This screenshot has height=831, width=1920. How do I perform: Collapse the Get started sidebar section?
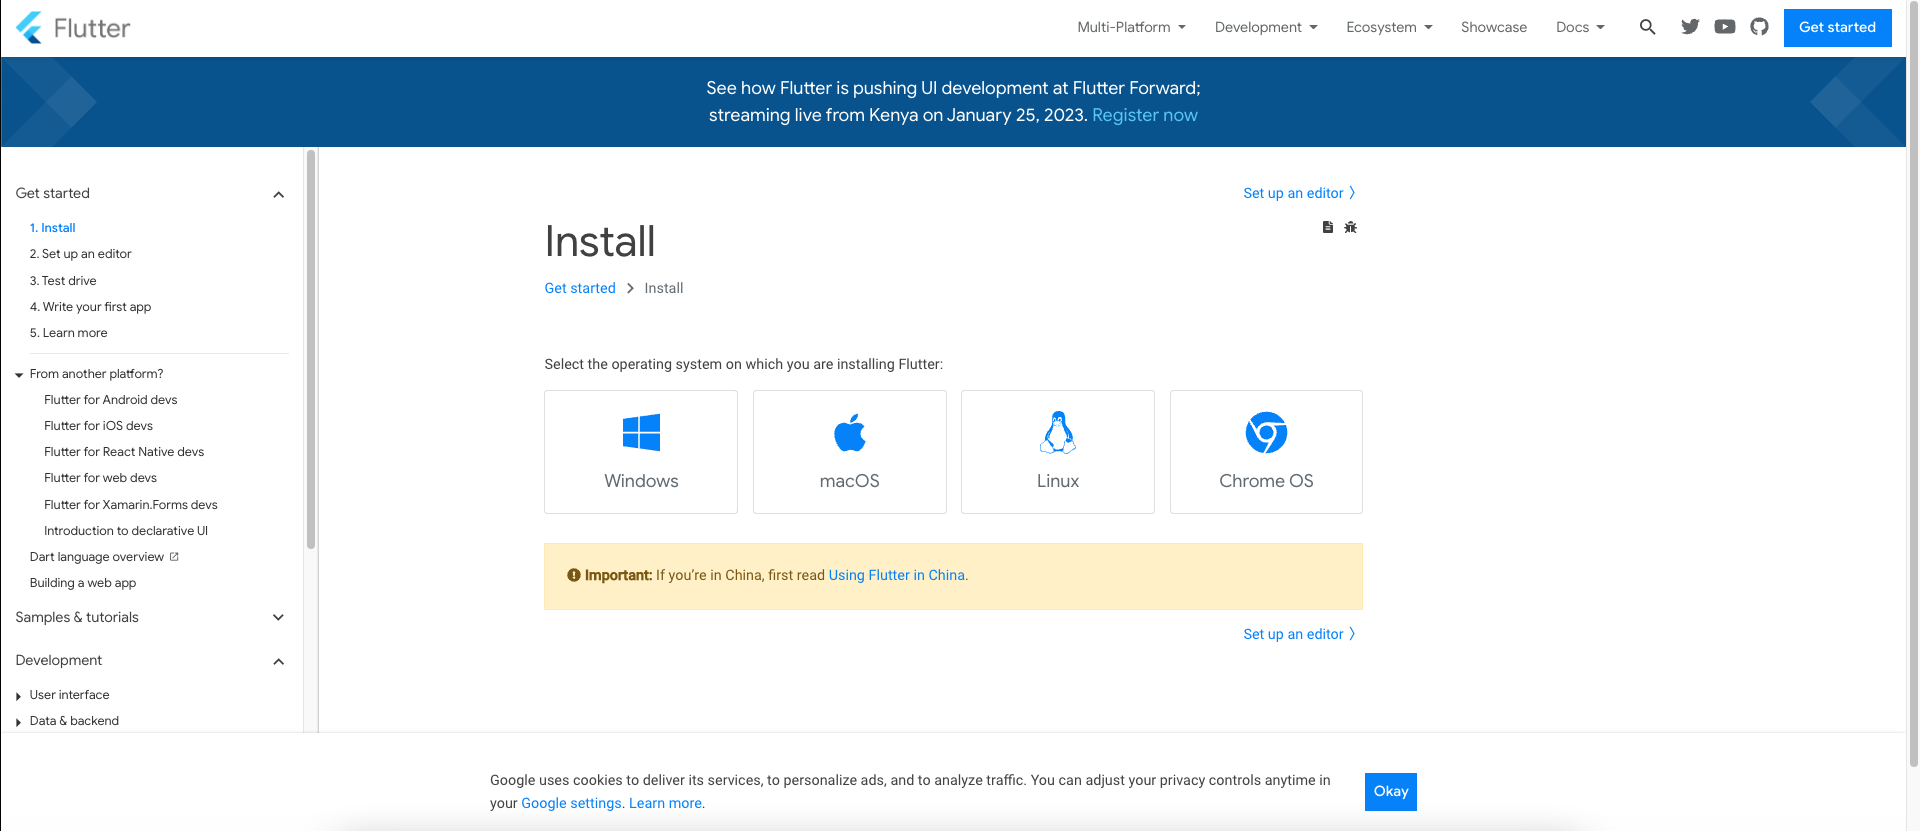pos(279,194)
